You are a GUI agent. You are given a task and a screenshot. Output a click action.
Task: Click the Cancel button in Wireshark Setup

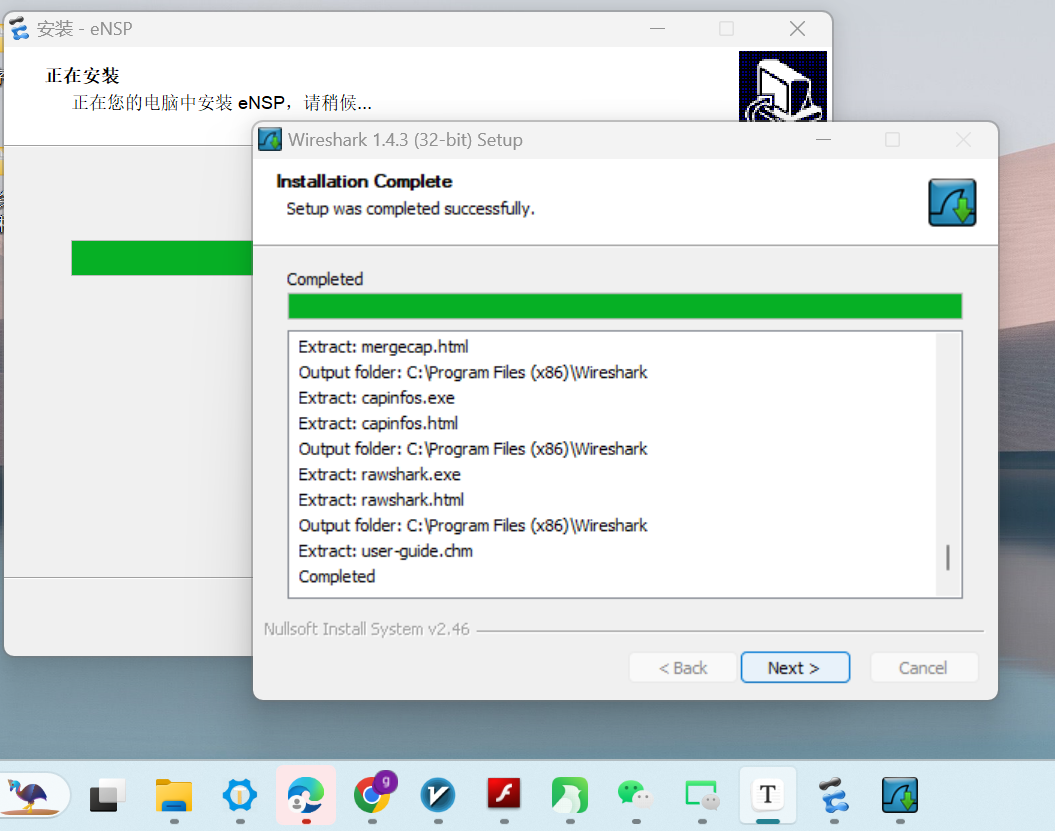[x=923, y=668]
